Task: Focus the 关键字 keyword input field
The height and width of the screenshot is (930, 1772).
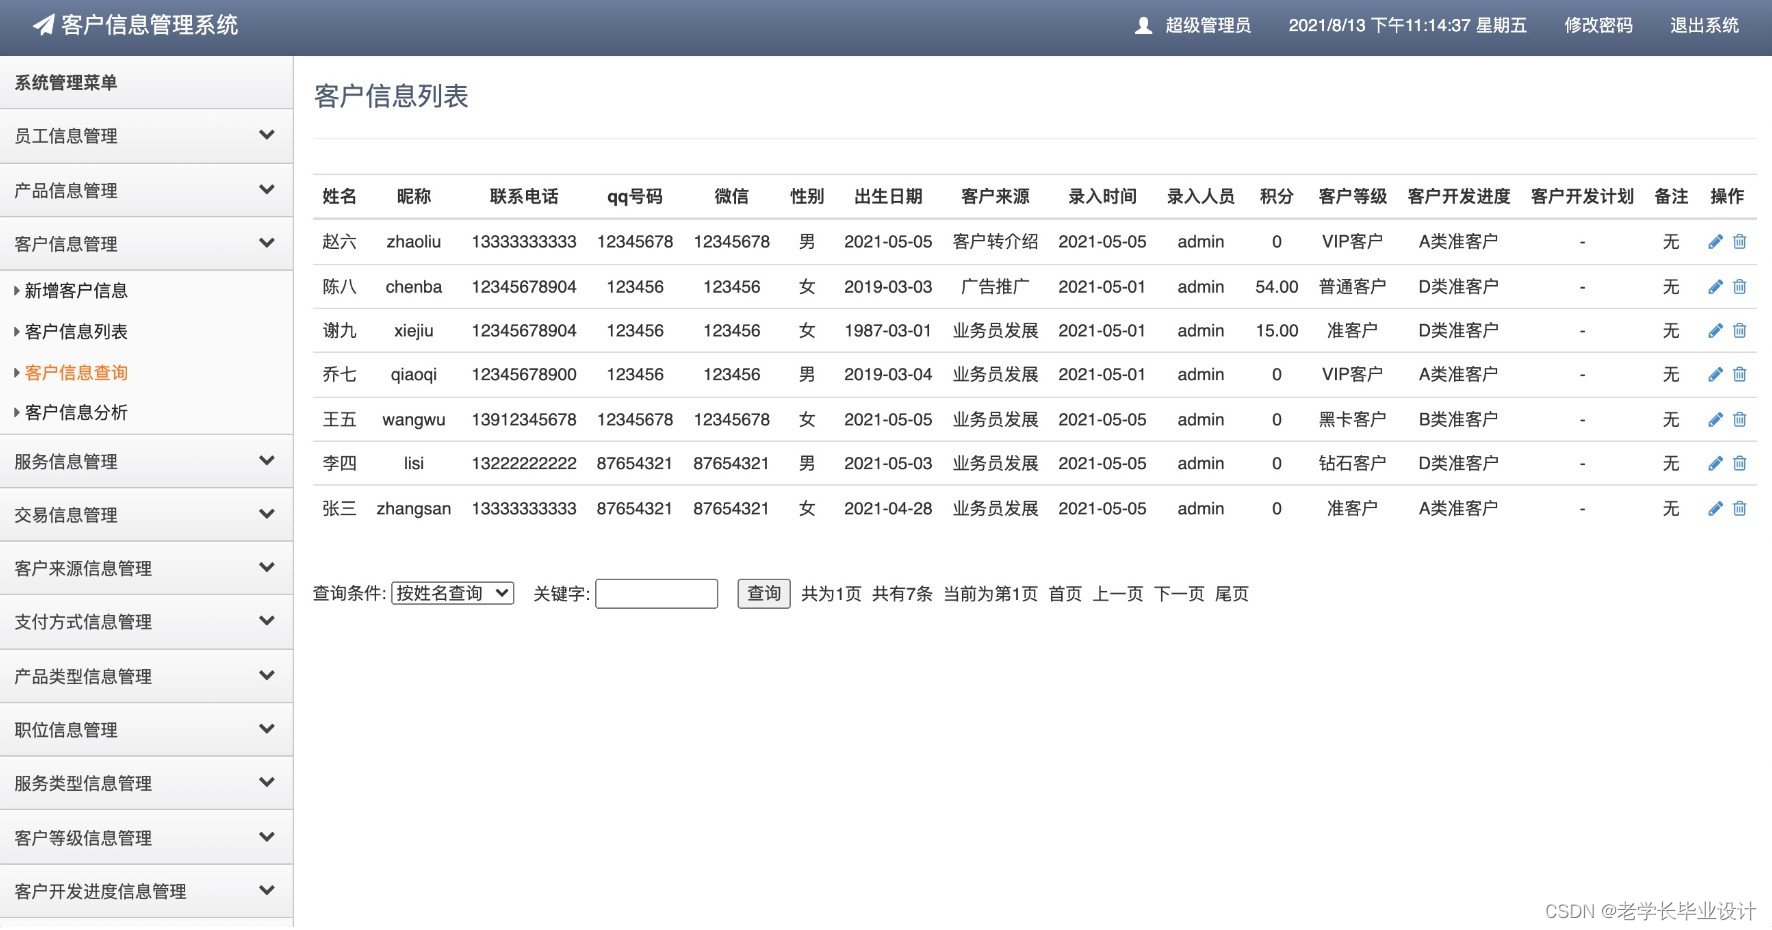Action: (657, 594)
